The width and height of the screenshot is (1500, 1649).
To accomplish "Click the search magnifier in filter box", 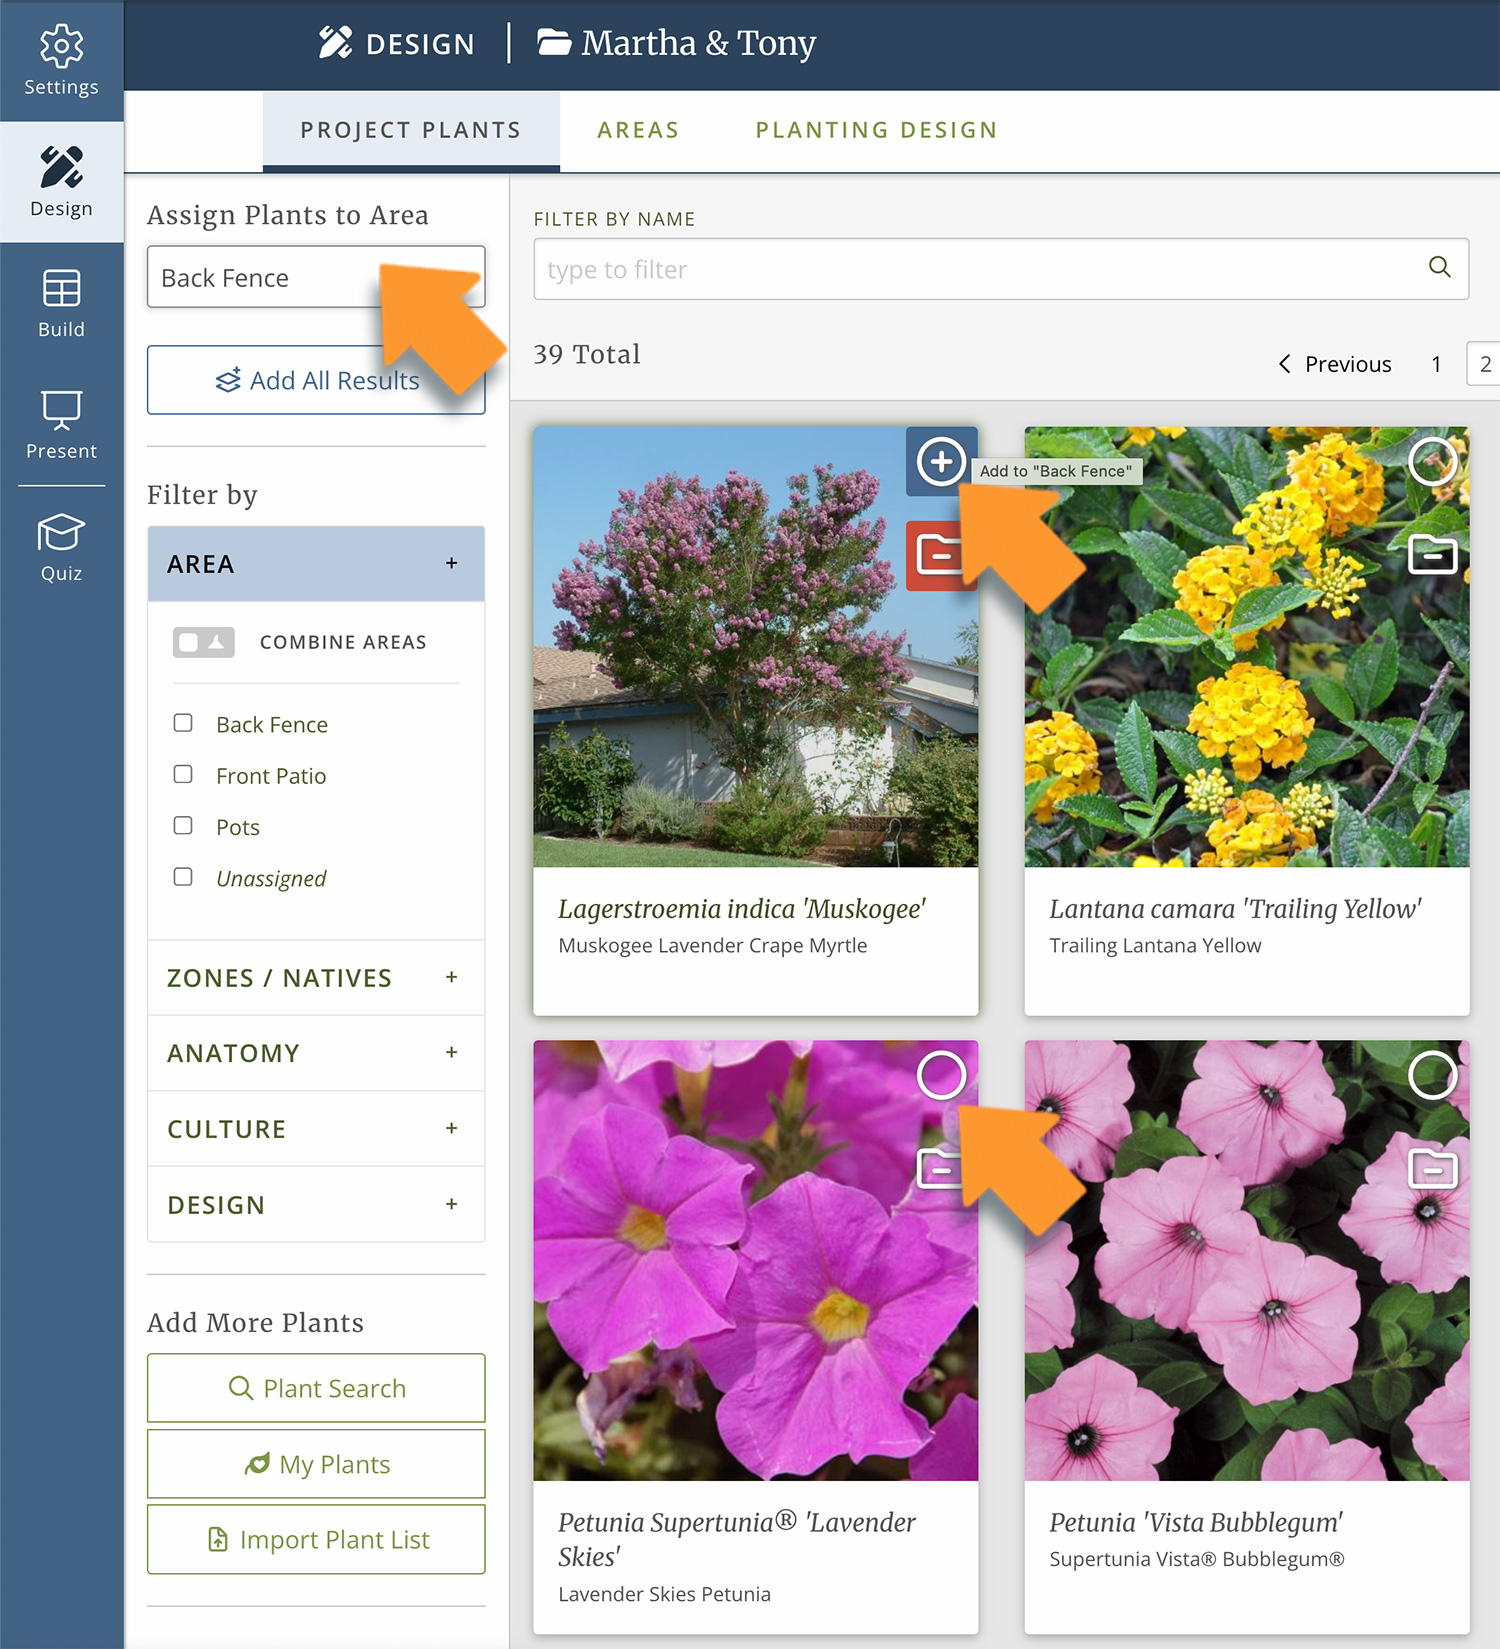I will tap(1439, 267).
